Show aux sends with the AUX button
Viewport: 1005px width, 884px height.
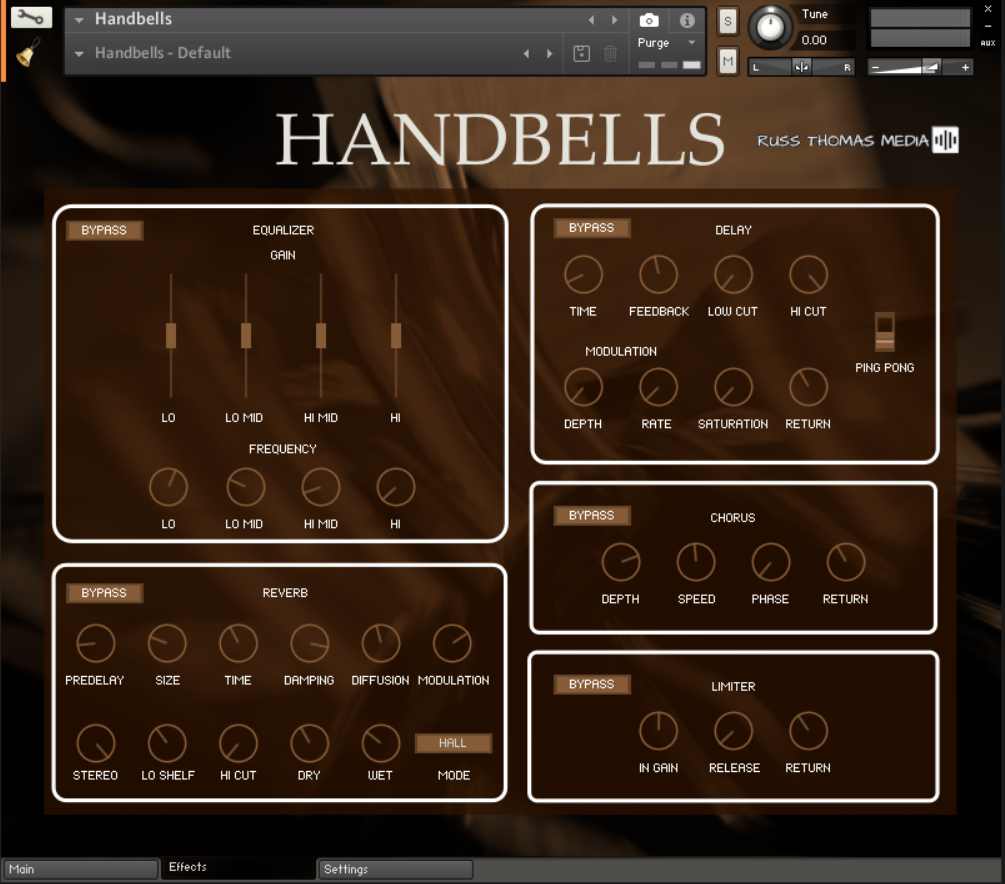[988, 43]
